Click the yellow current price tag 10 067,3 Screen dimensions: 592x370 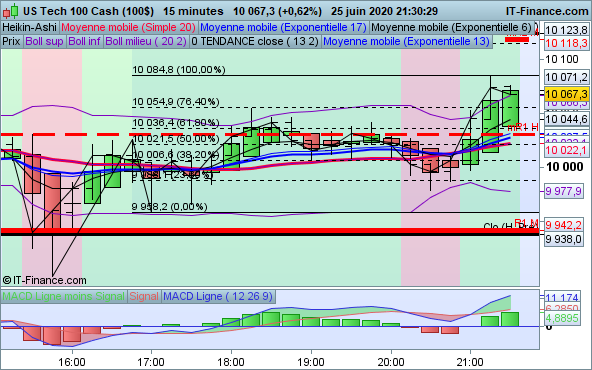point(566,94)
